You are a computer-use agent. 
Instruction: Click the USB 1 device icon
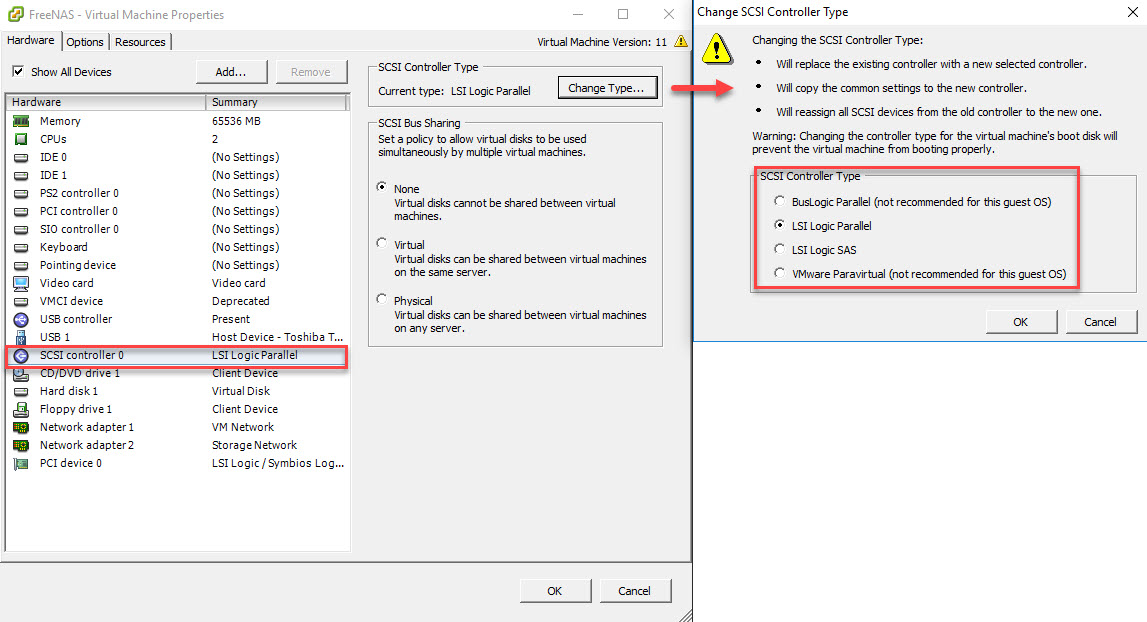pyautogui.click(x=21, y=337)
